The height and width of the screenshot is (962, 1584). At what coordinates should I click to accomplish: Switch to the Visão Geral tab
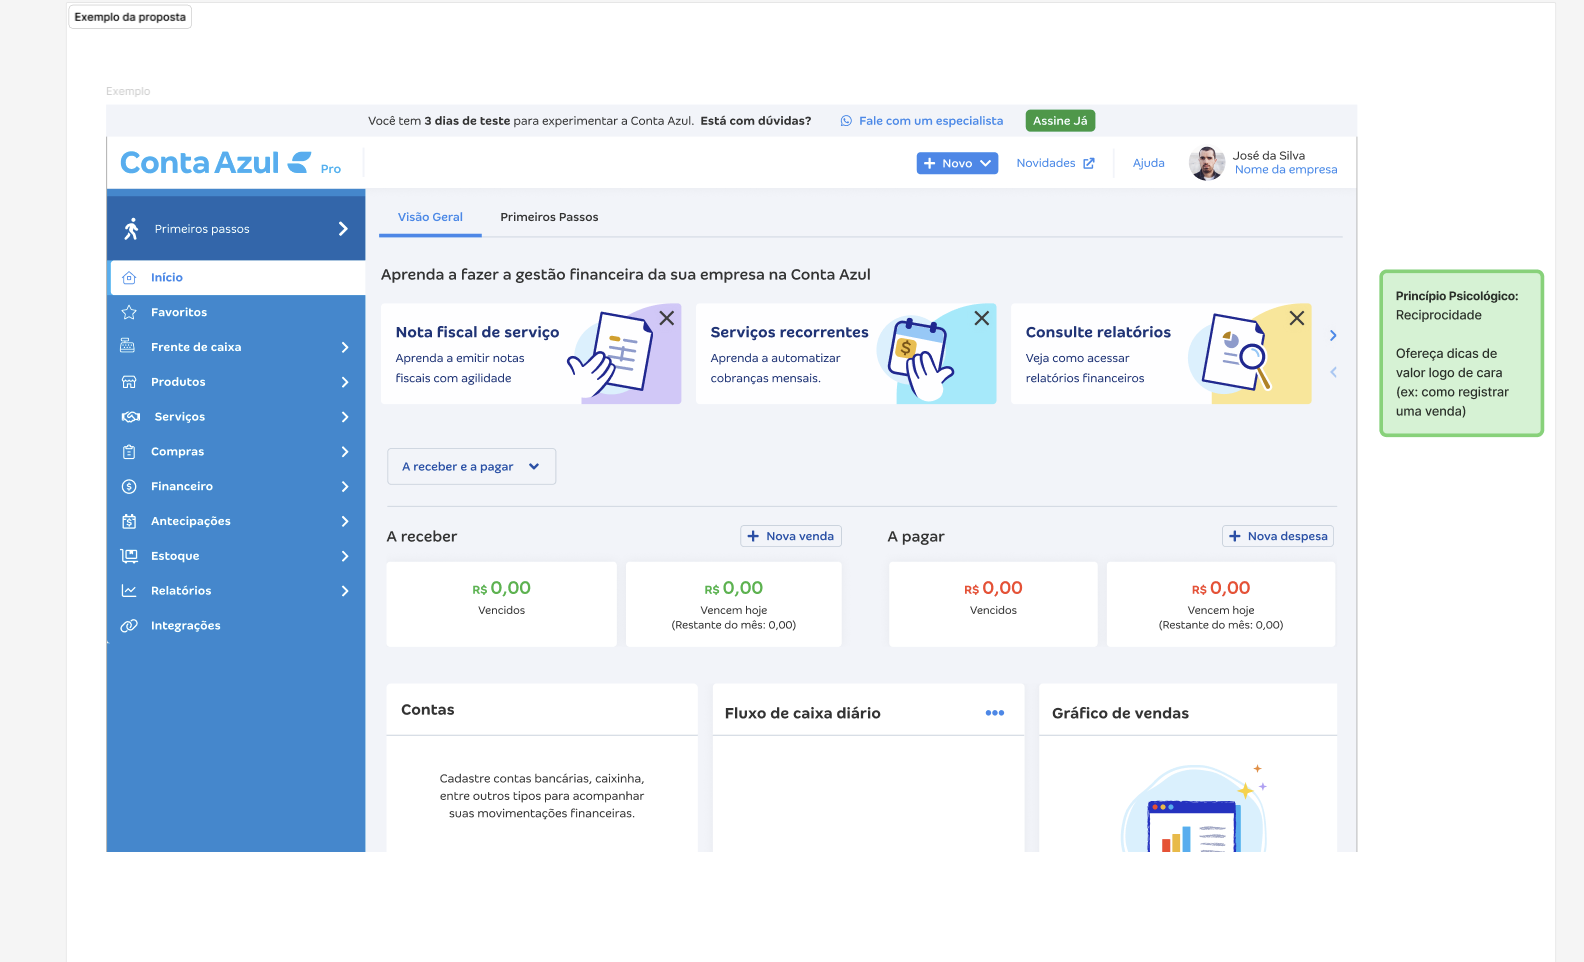430,217
